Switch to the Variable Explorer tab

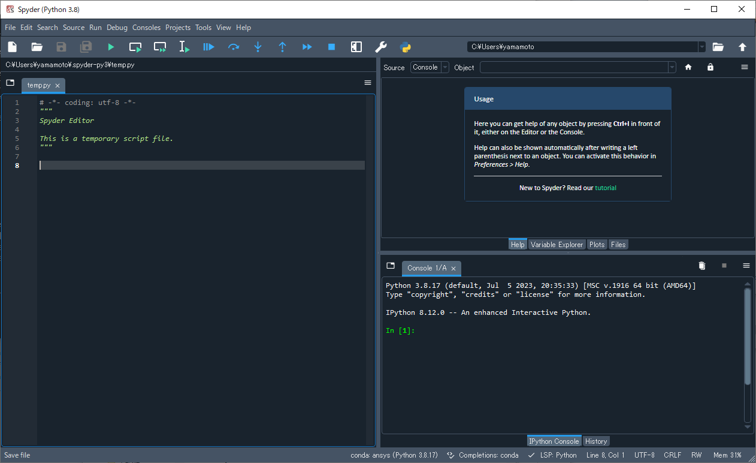(557, 244)
